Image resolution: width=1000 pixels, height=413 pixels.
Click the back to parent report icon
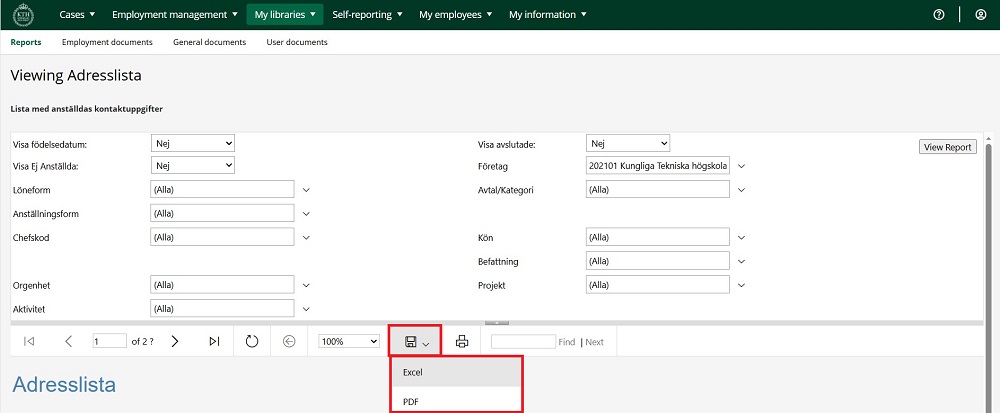point(290,342)
